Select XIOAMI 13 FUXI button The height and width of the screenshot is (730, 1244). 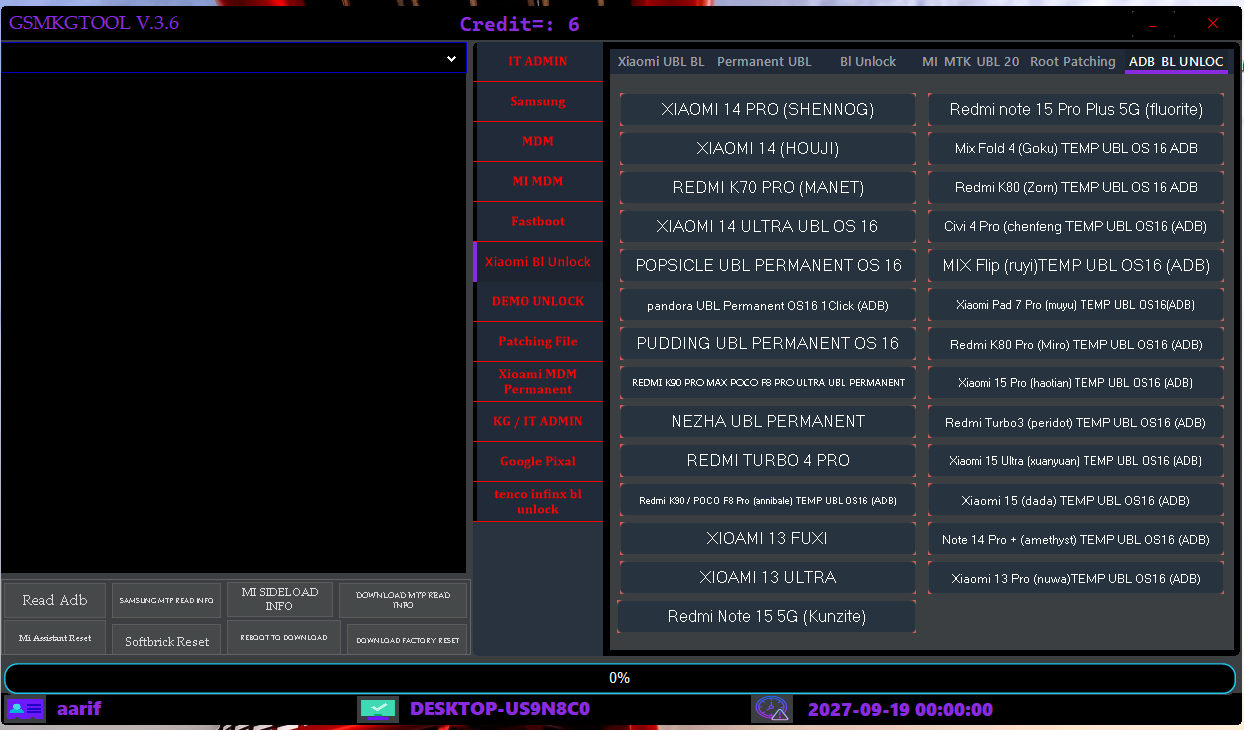coord(767,539)
